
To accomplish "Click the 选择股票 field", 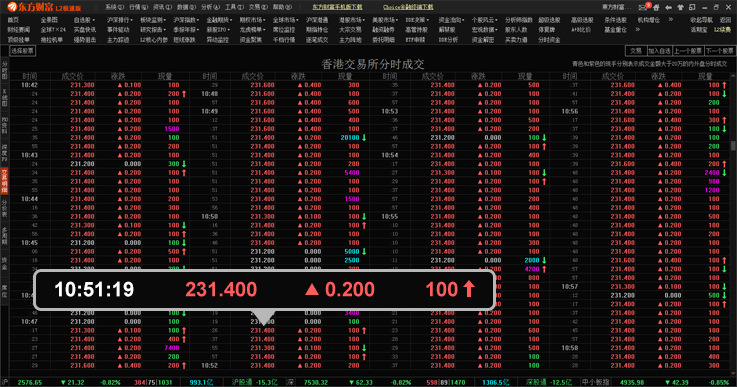I will [x=23, y=51].
